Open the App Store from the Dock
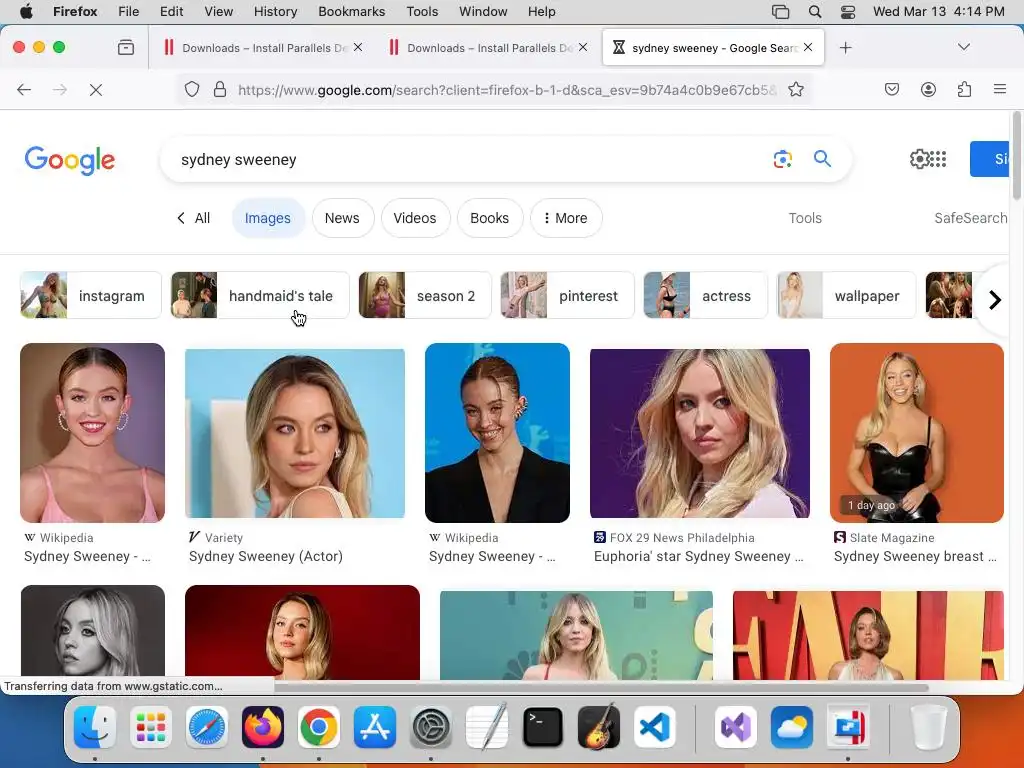The height and width of the screenshot is (768, 1024). click(375, 727)
